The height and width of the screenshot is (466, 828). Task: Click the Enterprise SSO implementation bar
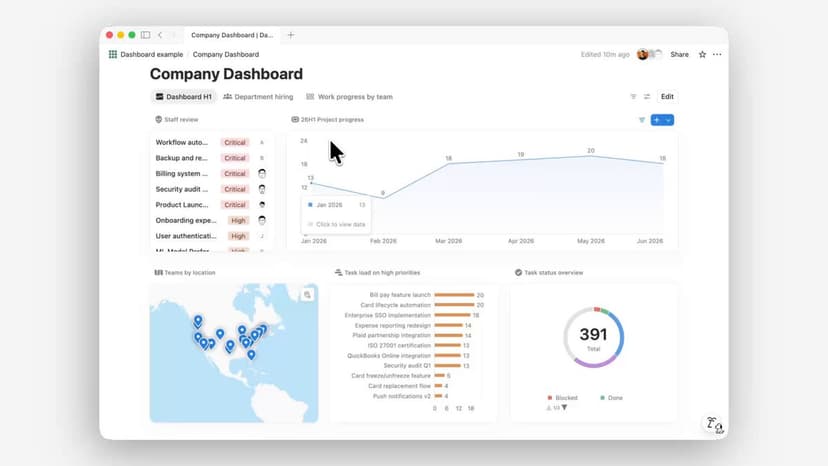tap(452, 315)
